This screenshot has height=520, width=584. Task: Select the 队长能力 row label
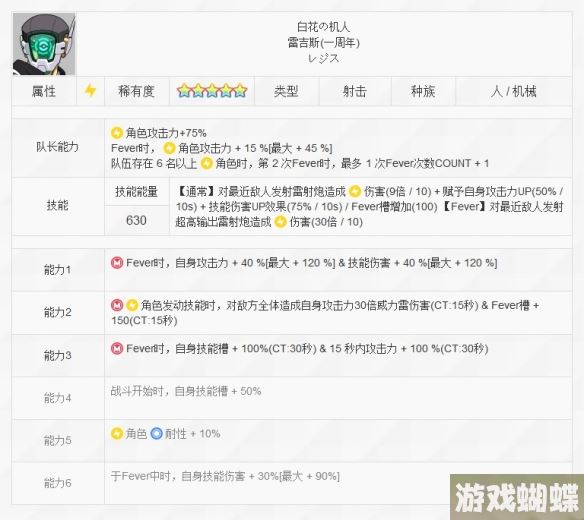tap(57, 147)
